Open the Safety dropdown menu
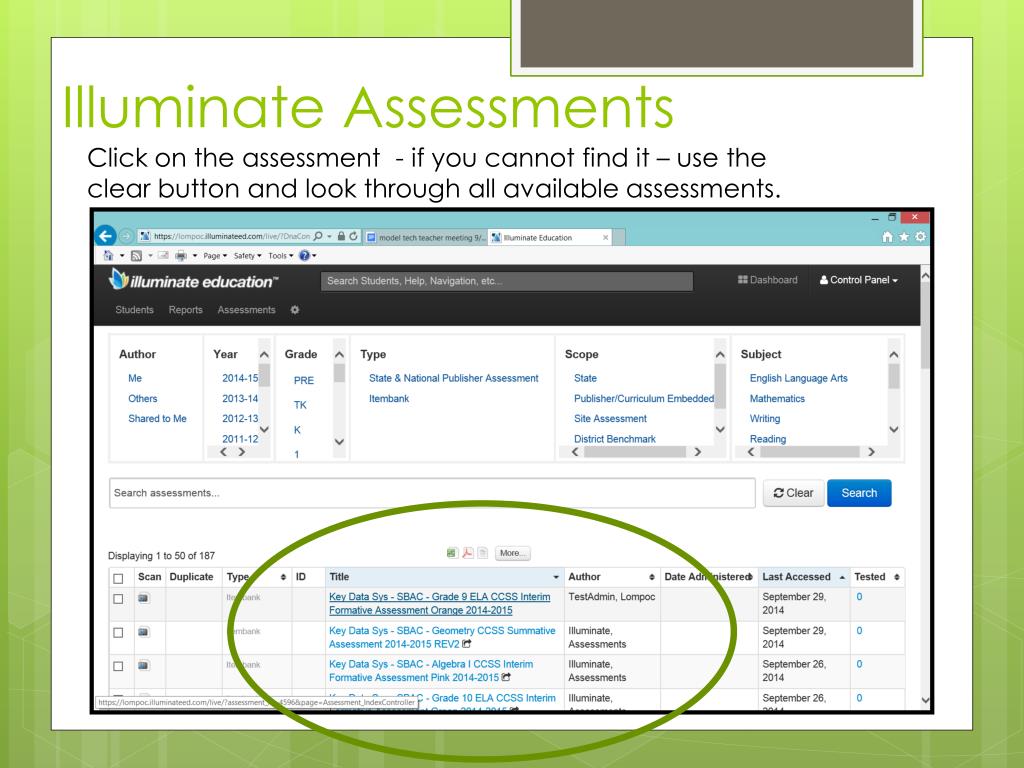Screen dimensions: 1024x768 click(x=248, y=256)
